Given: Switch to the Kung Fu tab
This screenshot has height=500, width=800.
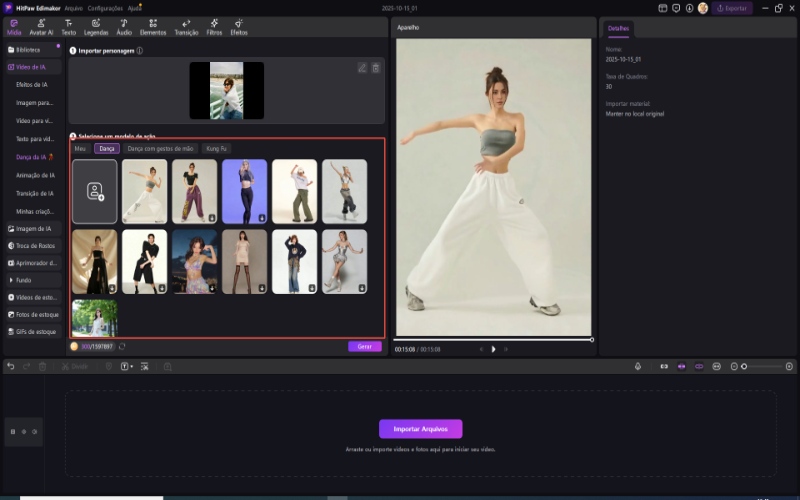Looking at the screenshot, I should click(216, 148).
